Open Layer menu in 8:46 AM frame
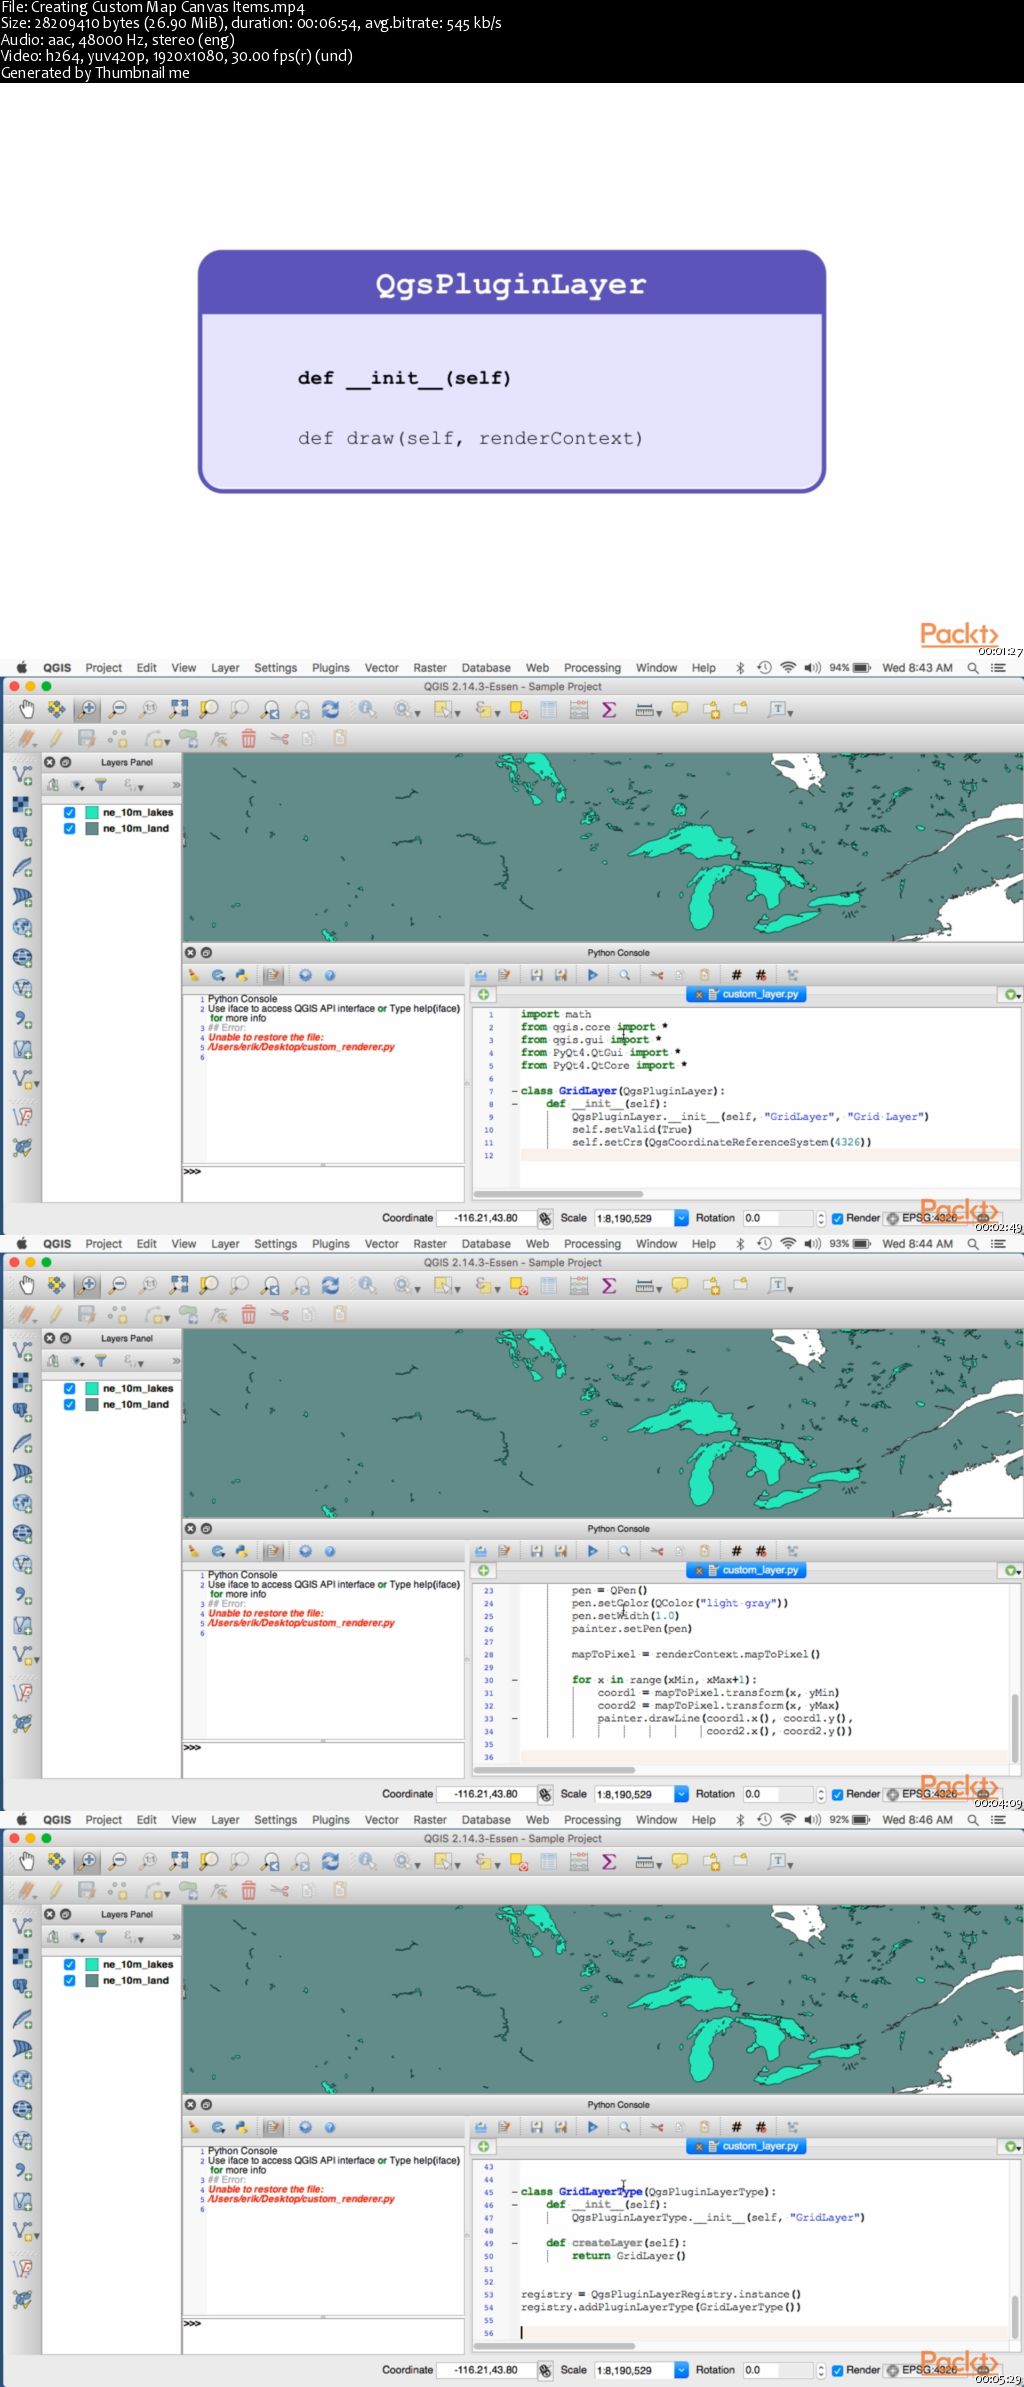Viewport: 1024px width, 2387px height. click(x=225, y=1820)
